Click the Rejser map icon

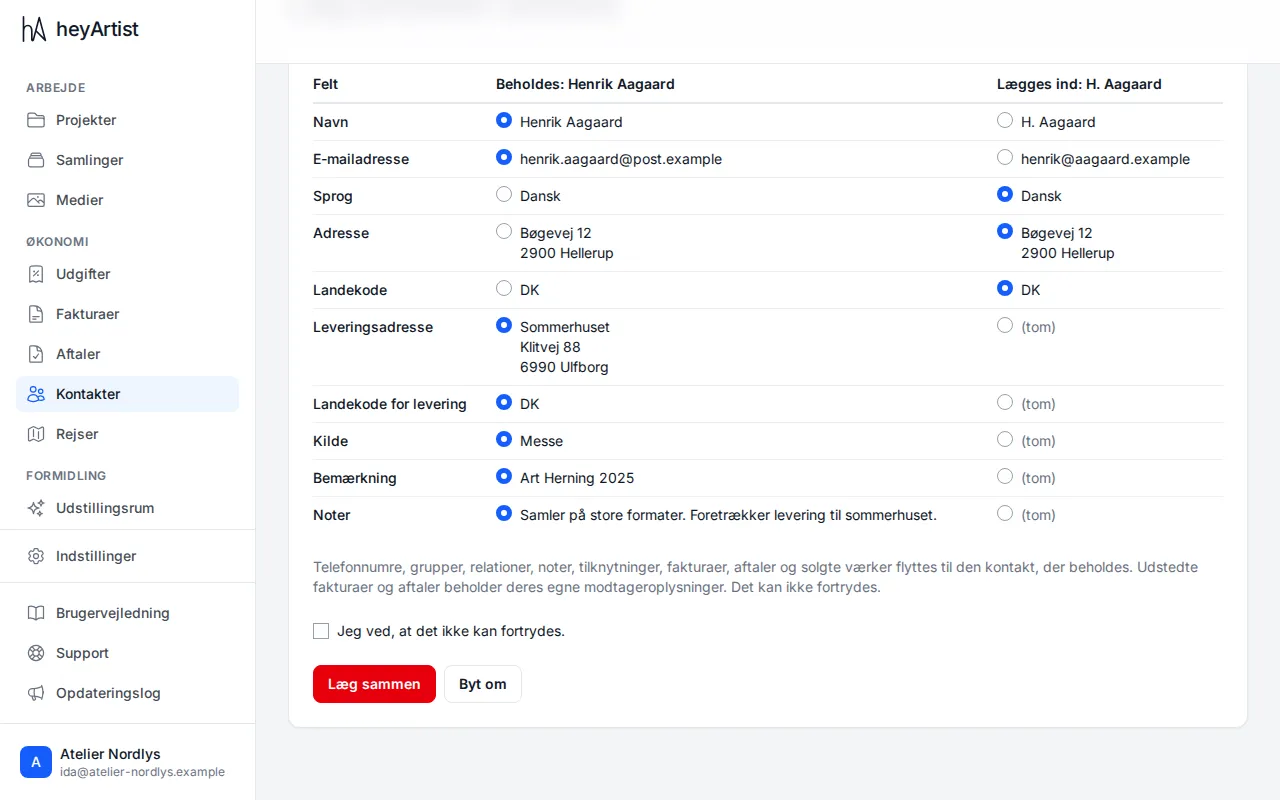pos(36,434)
